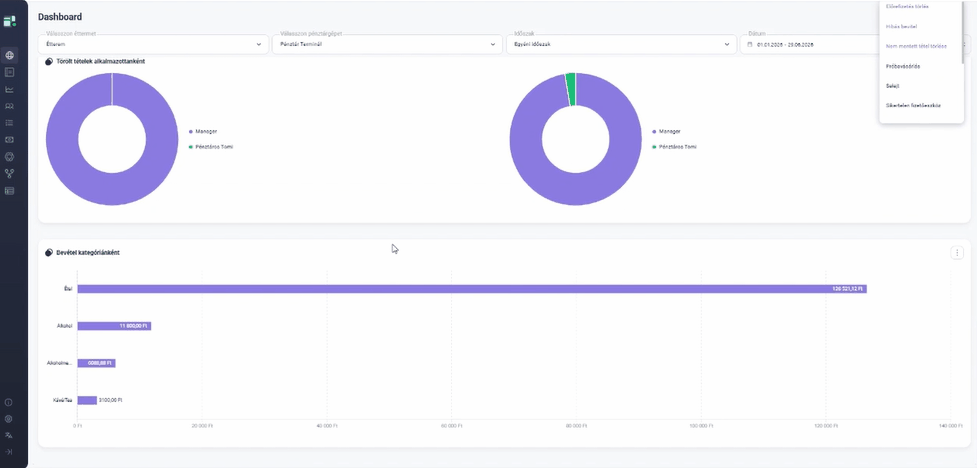Open the globe dashboard icon in sidebar

[9, 55]
